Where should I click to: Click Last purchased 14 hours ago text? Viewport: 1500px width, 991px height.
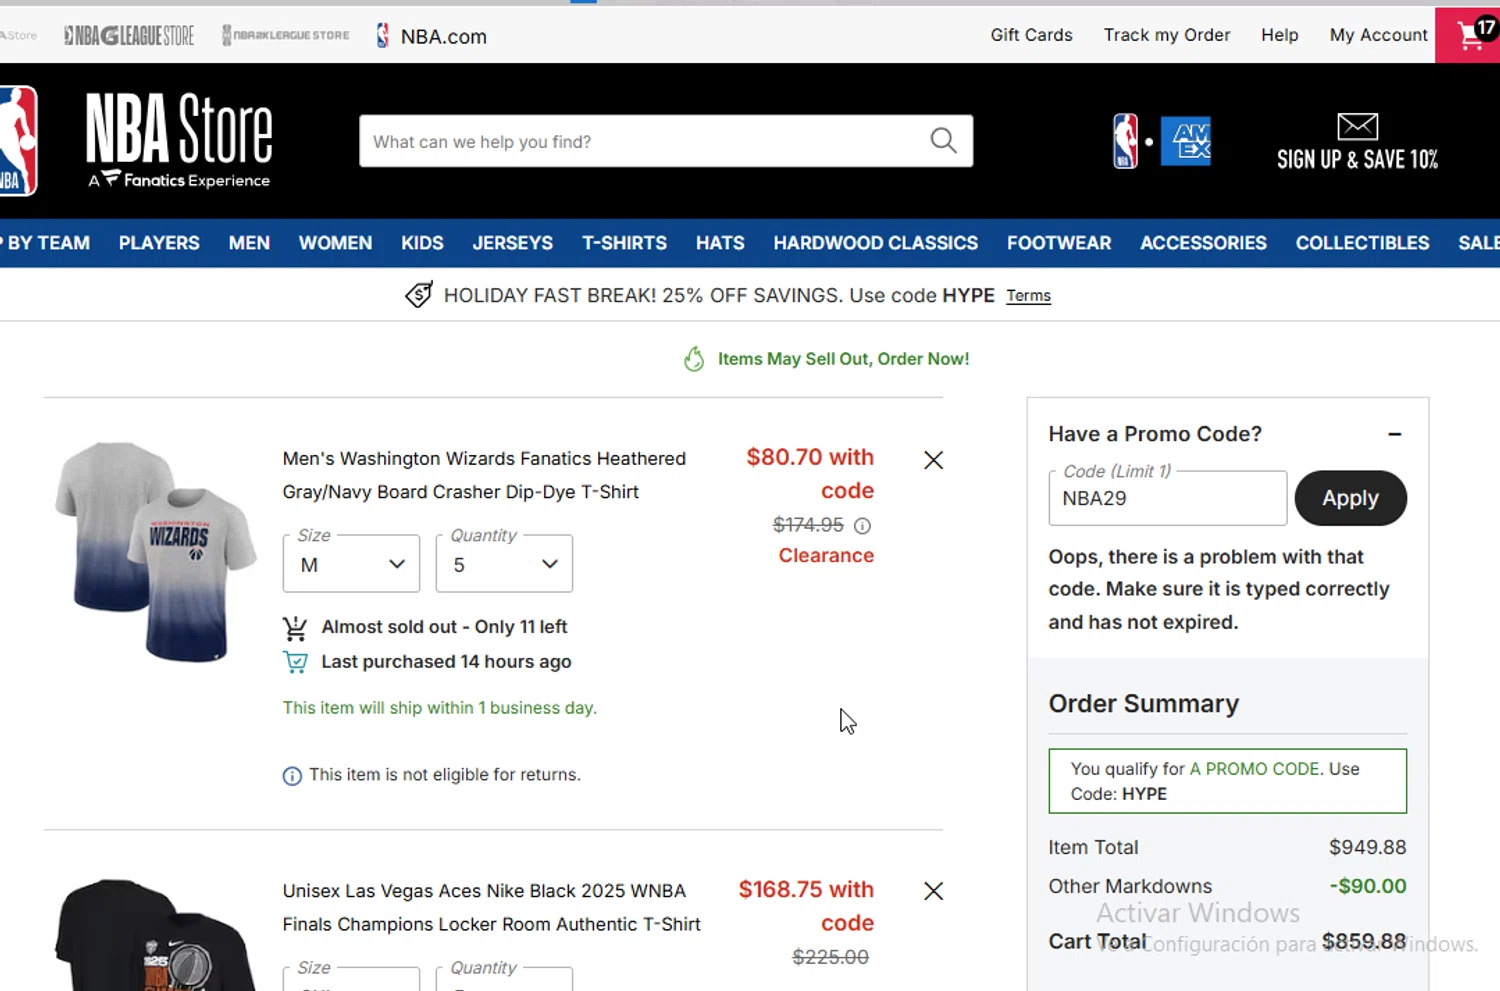point(446,662)
